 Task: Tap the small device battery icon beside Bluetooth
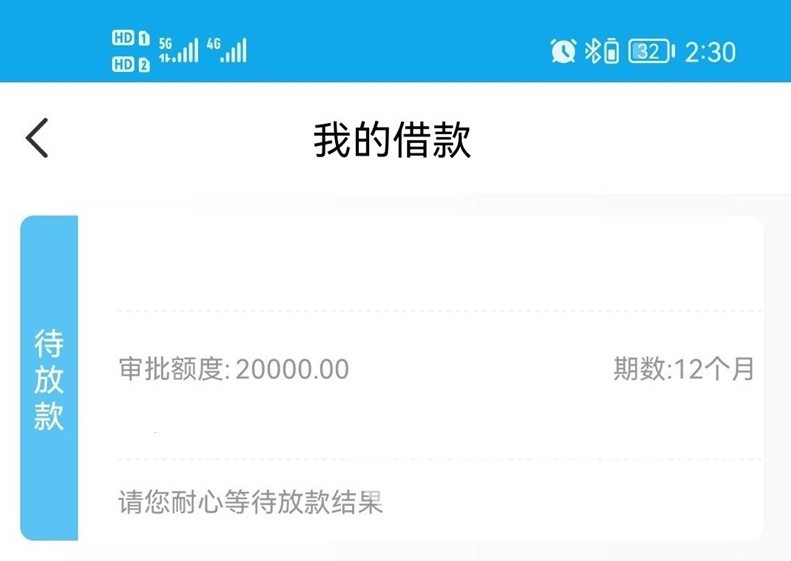click(611, 50)
